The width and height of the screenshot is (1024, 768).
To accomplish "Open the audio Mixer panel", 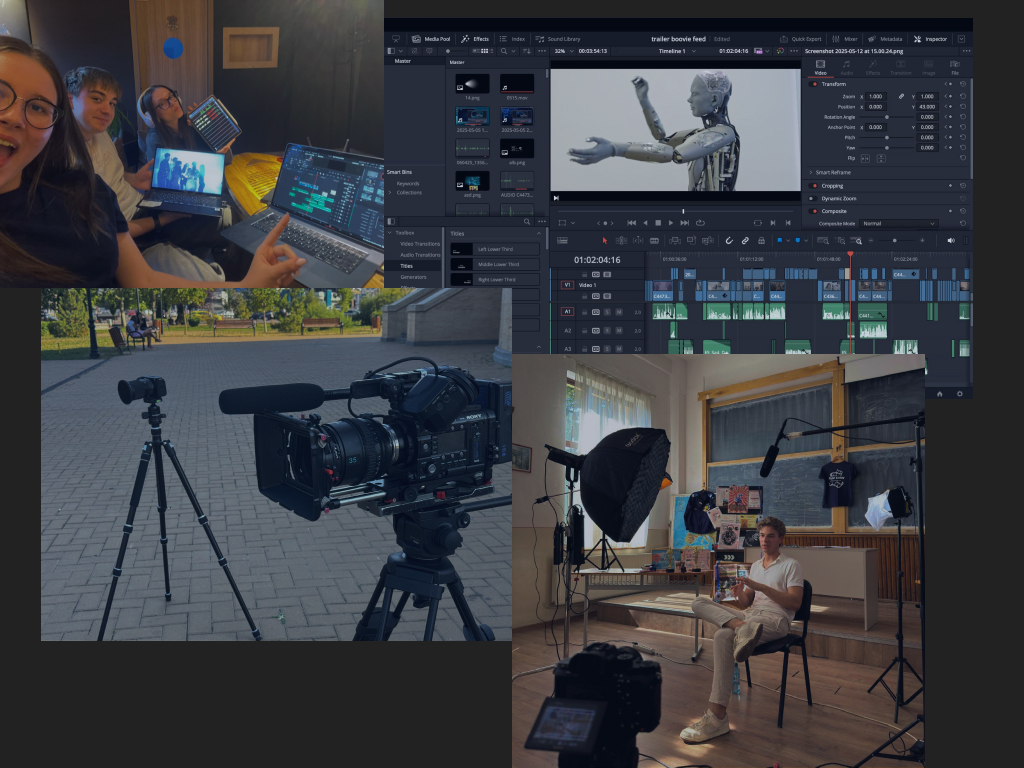I will [x=844, y=39].
